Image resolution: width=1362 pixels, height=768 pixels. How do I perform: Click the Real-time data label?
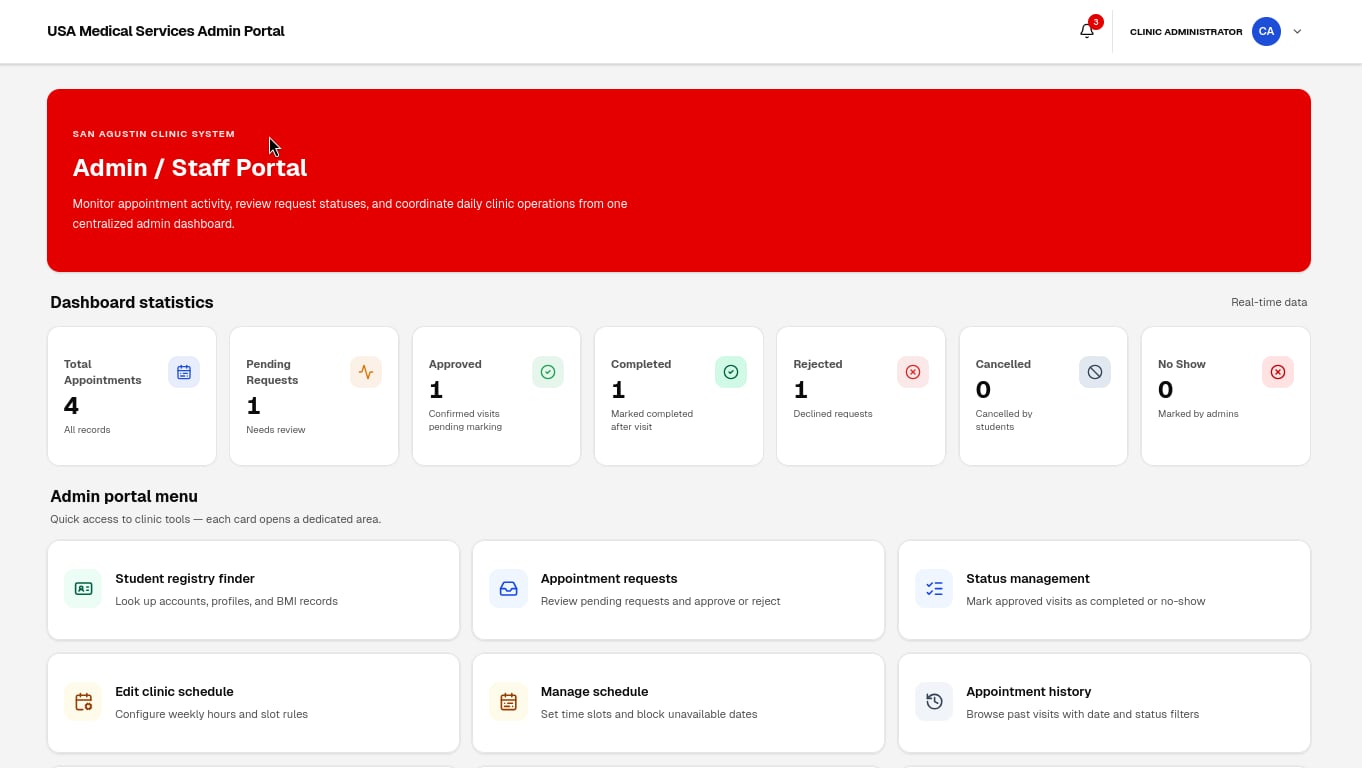(x=1269, y=302)
